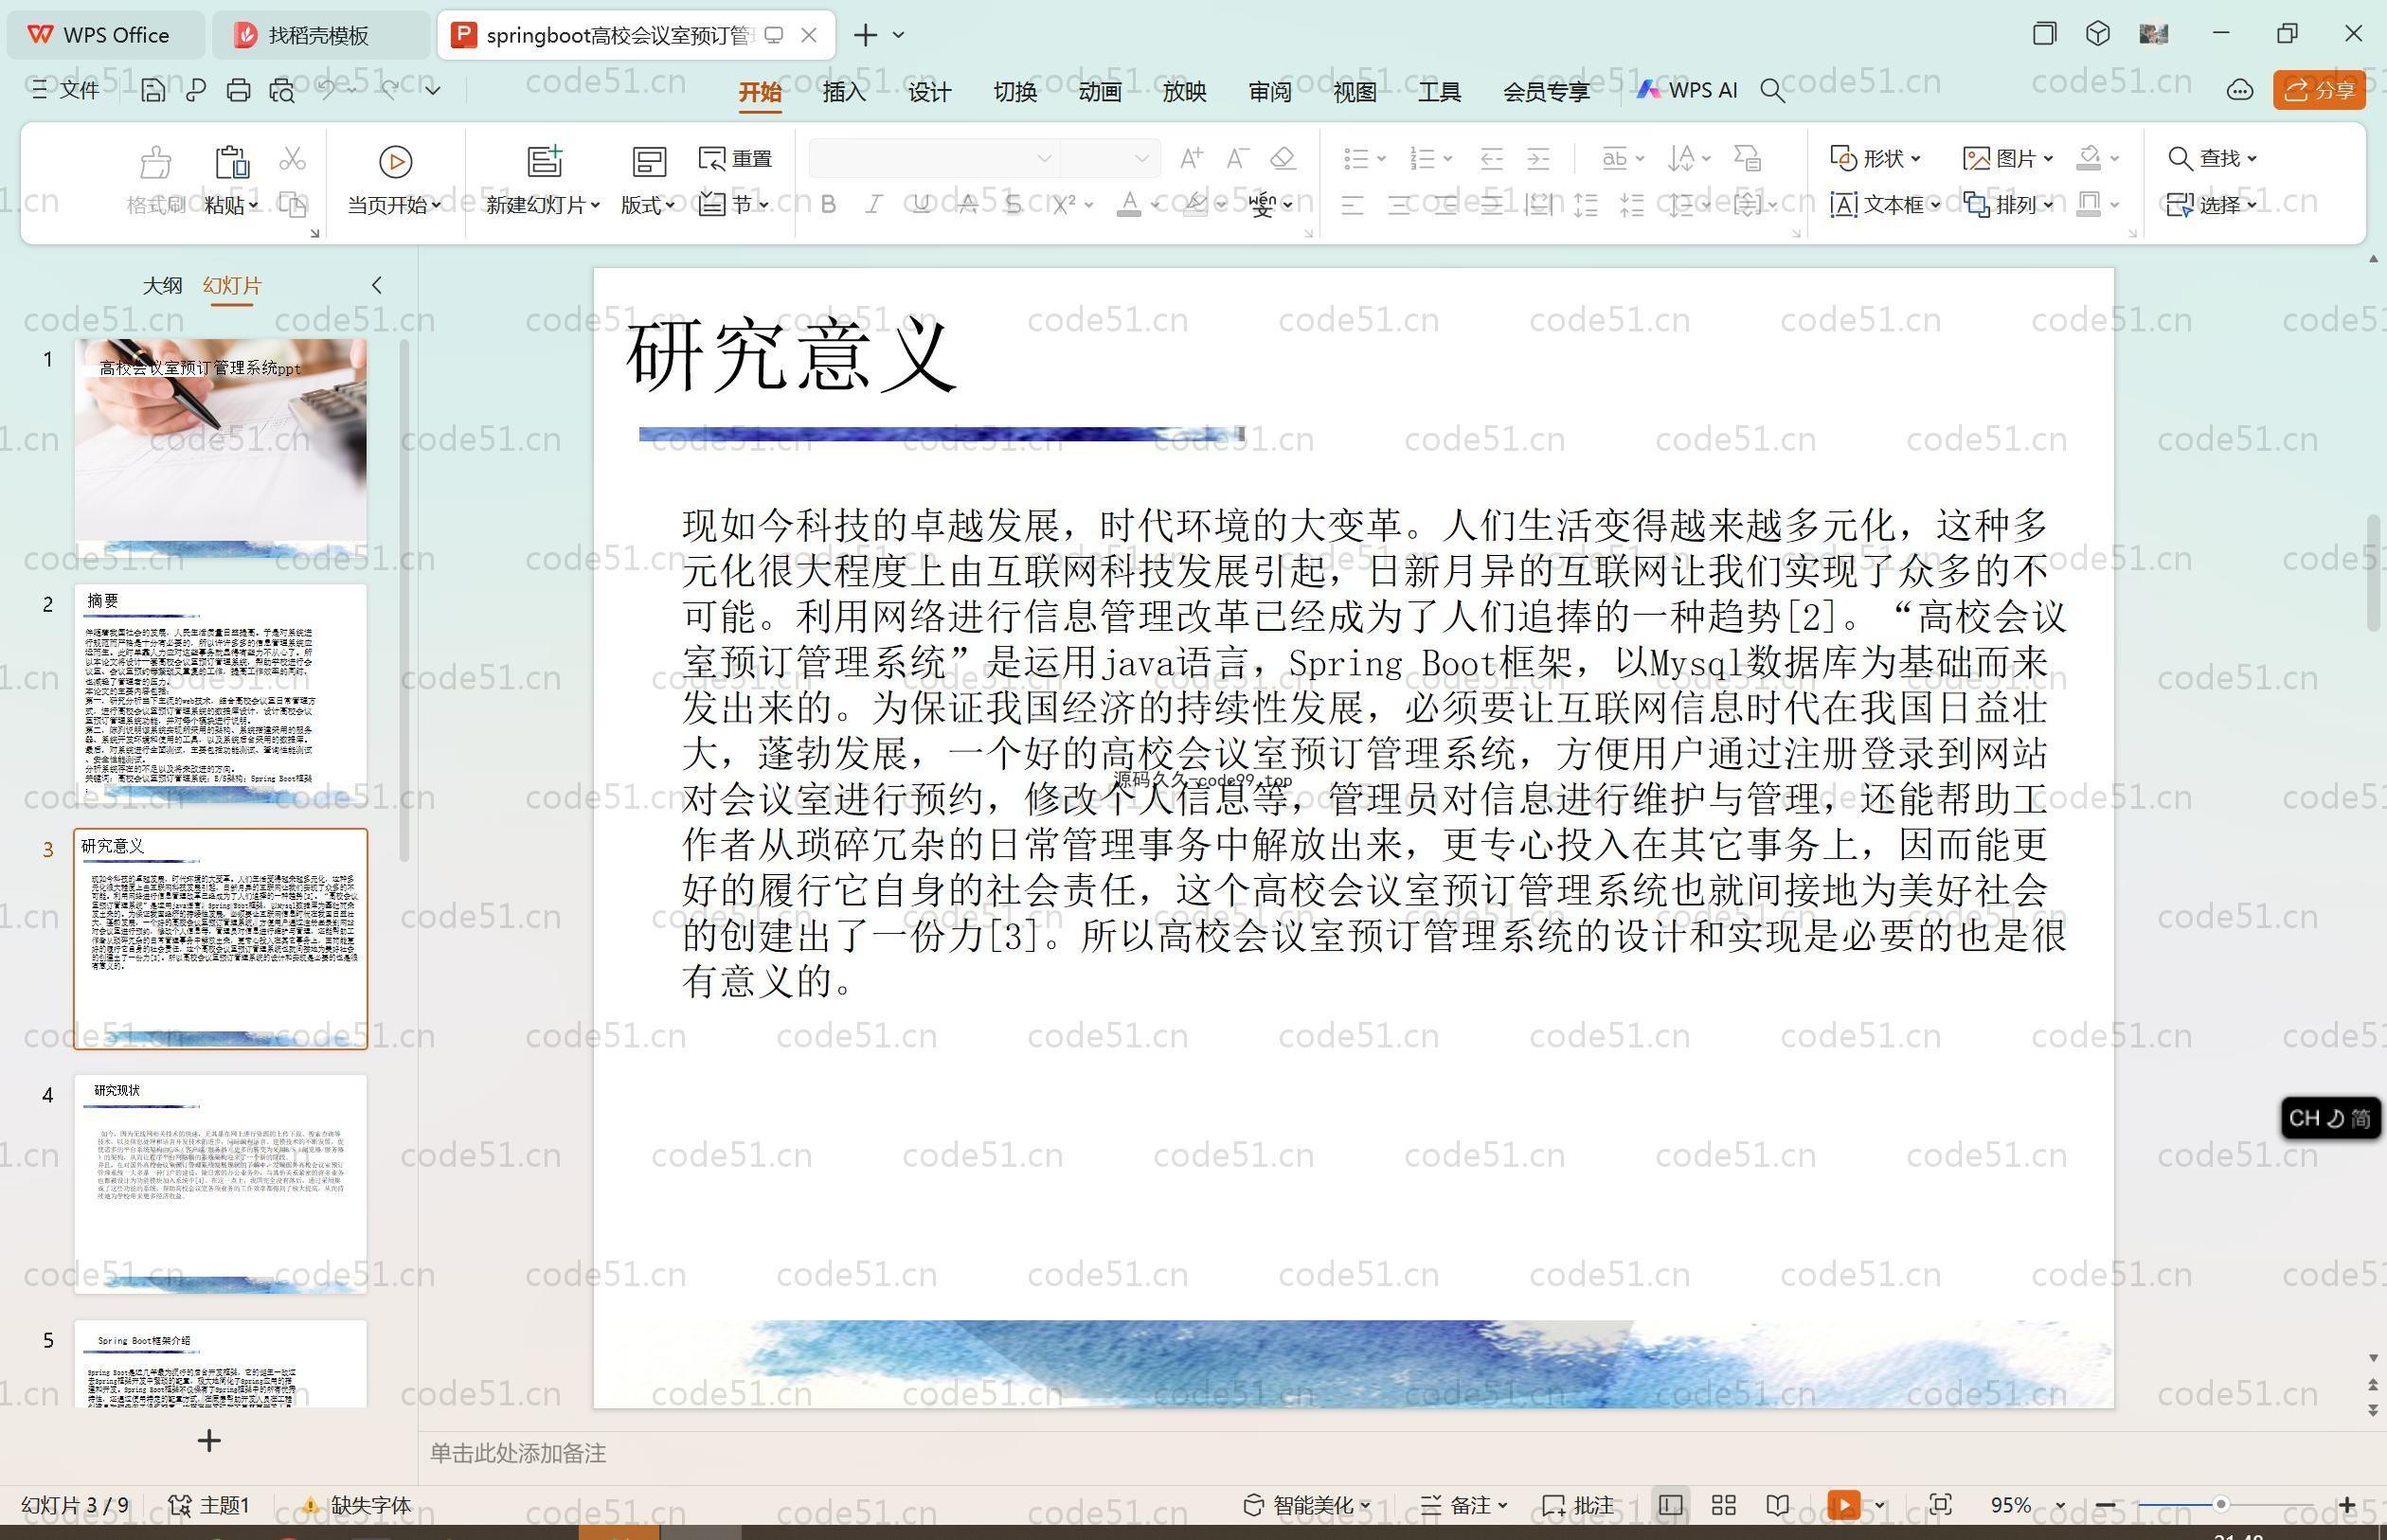
Task: Toggle align left paragraph button
Action: tap(1352, 206)
